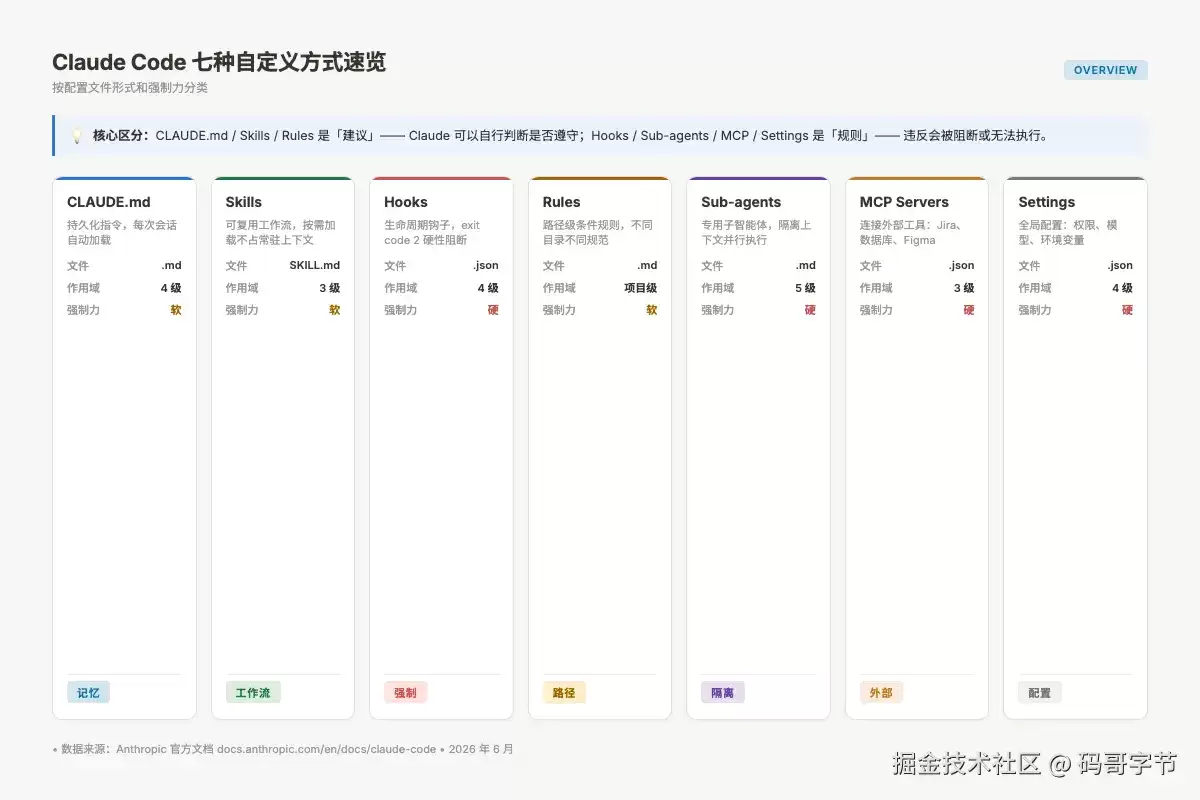Select the Skills card title

(x=244, y=202)
